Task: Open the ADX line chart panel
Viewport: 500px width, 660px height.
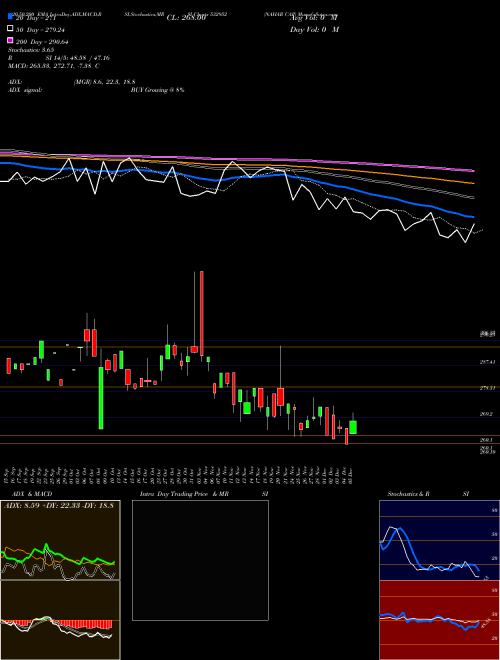Action: 60,540
